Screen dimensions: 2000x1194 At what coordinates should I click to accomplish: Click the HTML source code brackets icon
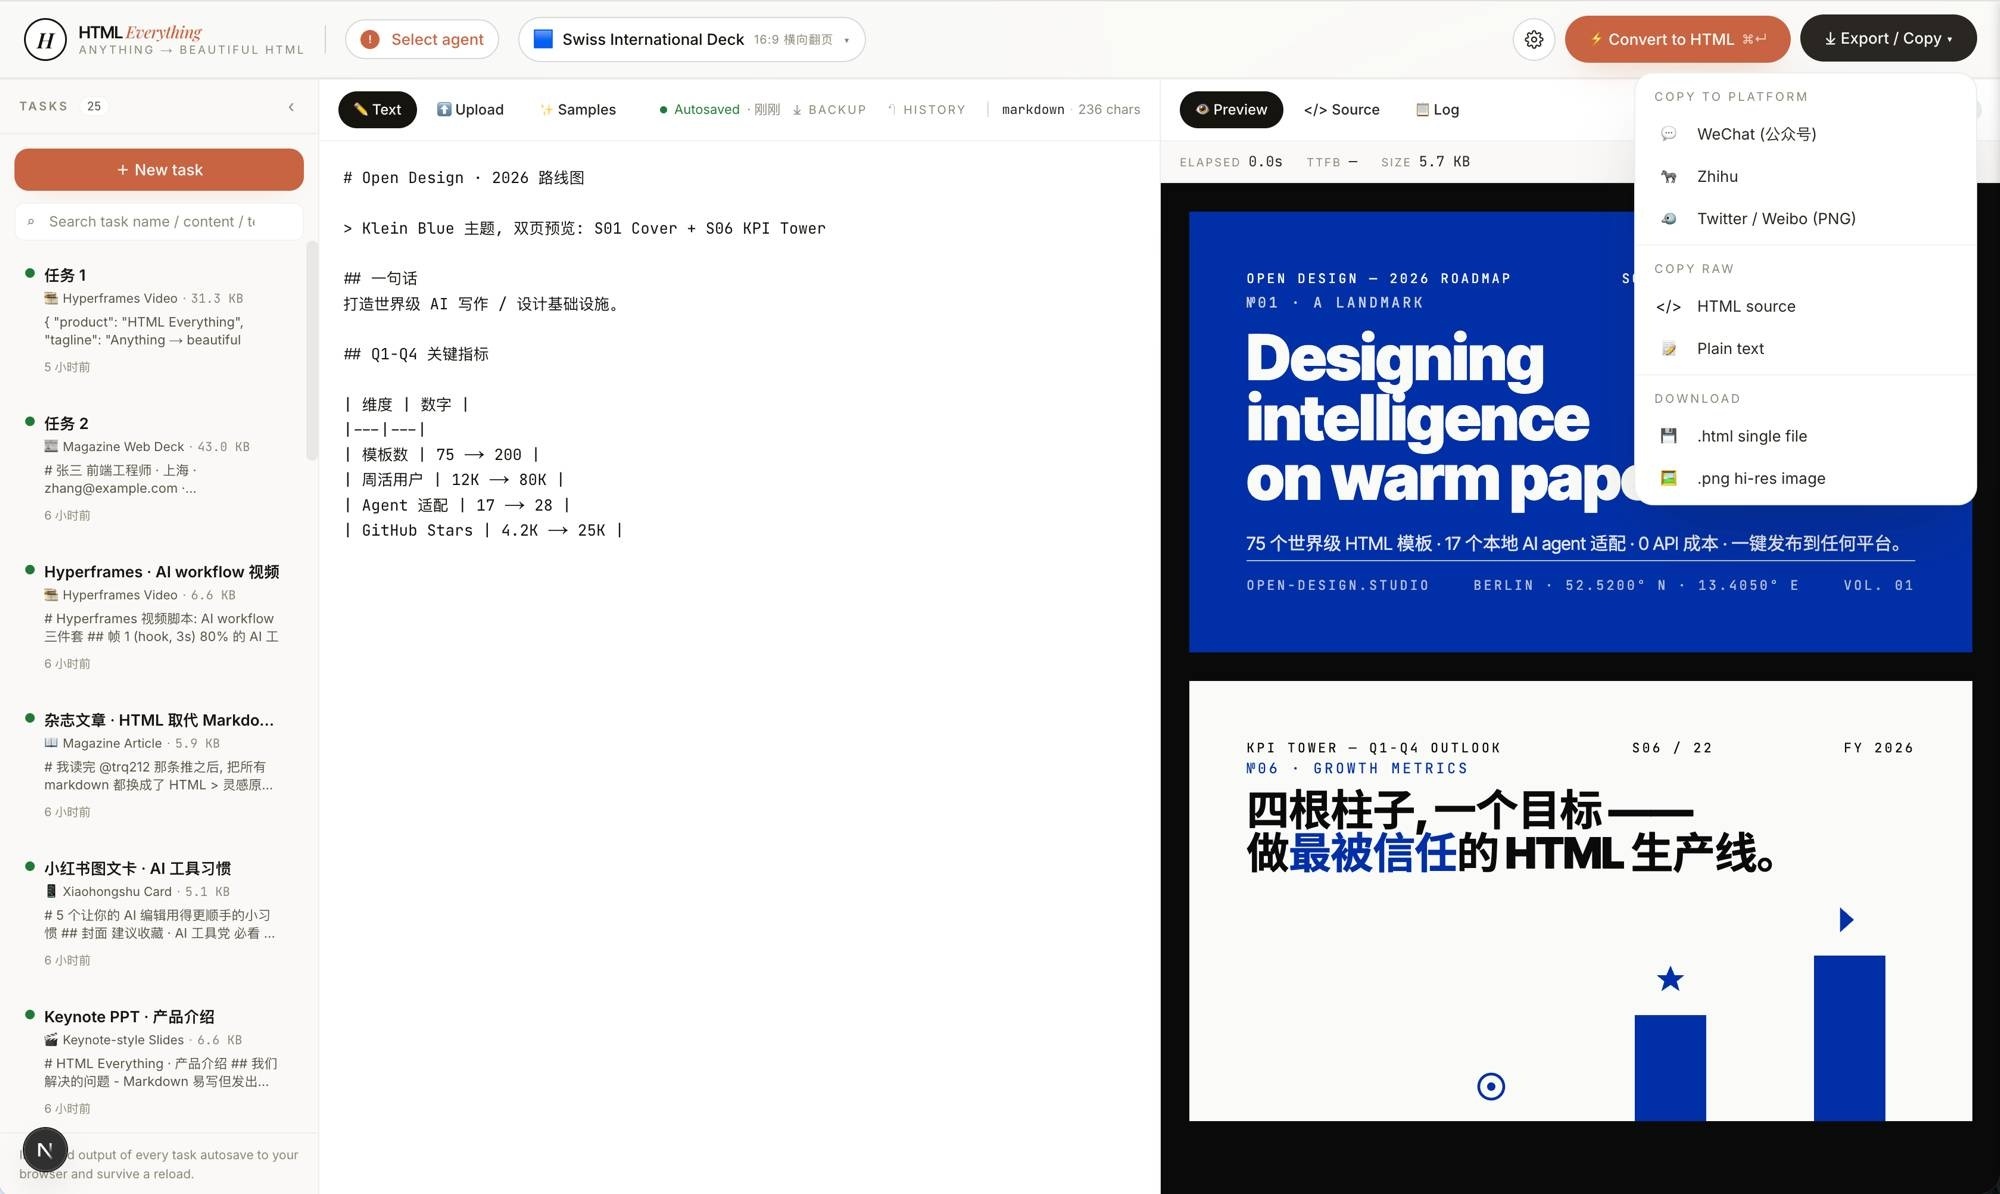coord(1668,306)
